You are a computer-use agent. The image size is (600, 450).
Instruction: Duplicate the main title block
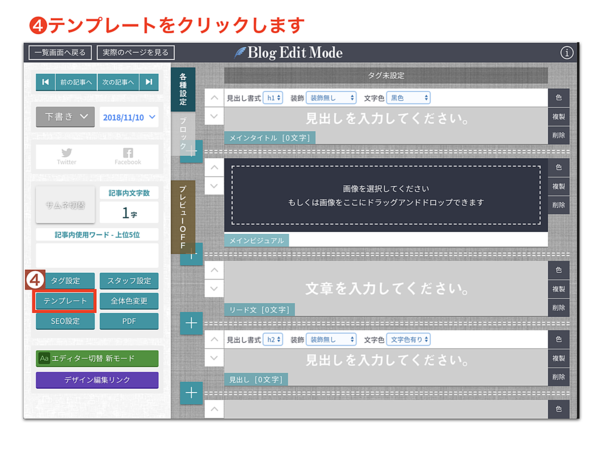click(559, 117)
